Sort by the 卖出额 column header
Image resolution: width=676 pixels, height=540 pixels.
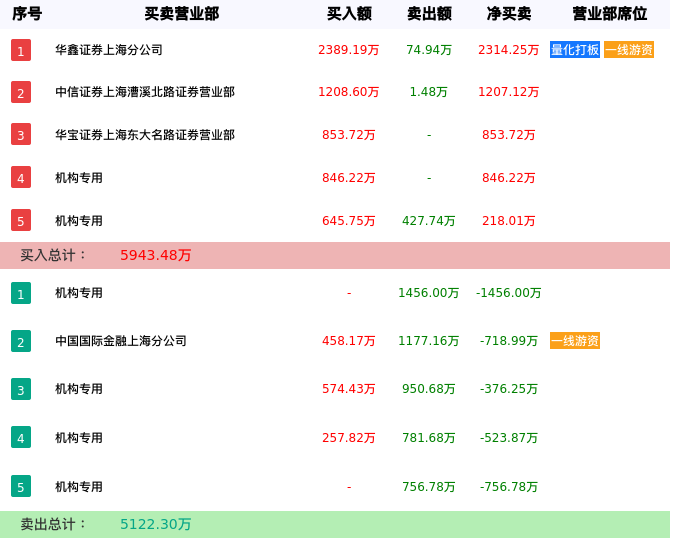(429, 14)
